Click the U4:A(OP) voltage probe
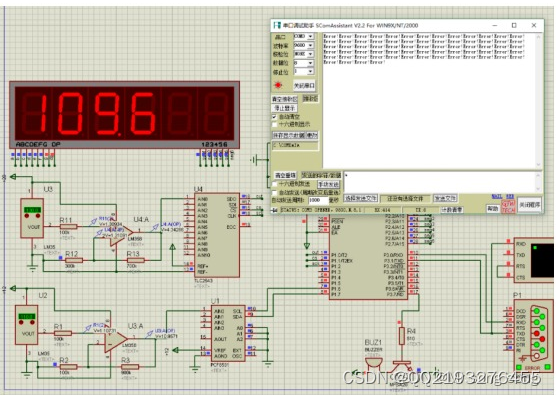This screenshot has height=396, width=556. [155, 227]
